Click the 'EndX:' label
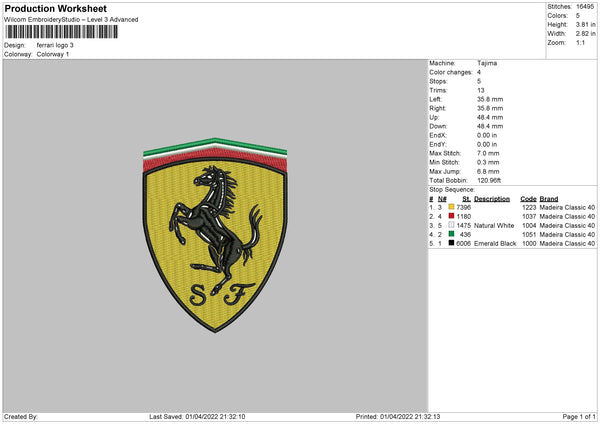The image size is (600, 424). [x=438, y=135]
